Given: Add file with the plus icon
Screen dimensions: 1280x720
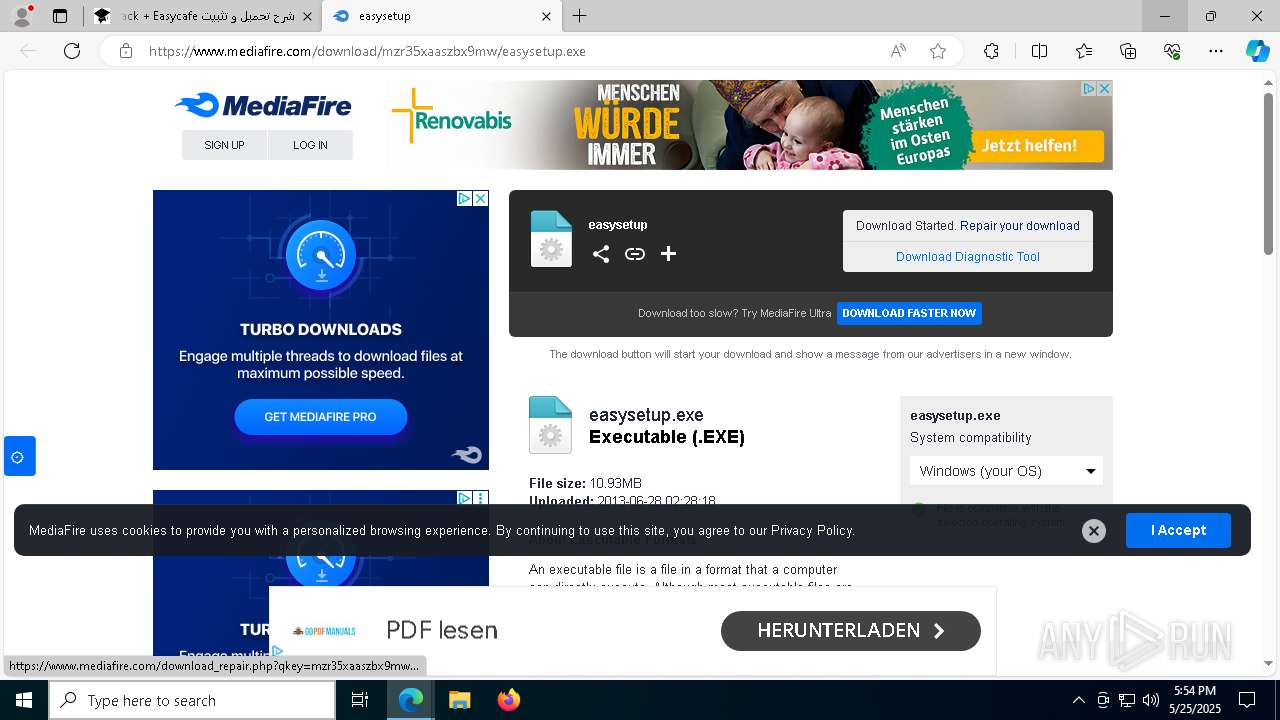Looking at the screenshot, I should pos(669,254).
